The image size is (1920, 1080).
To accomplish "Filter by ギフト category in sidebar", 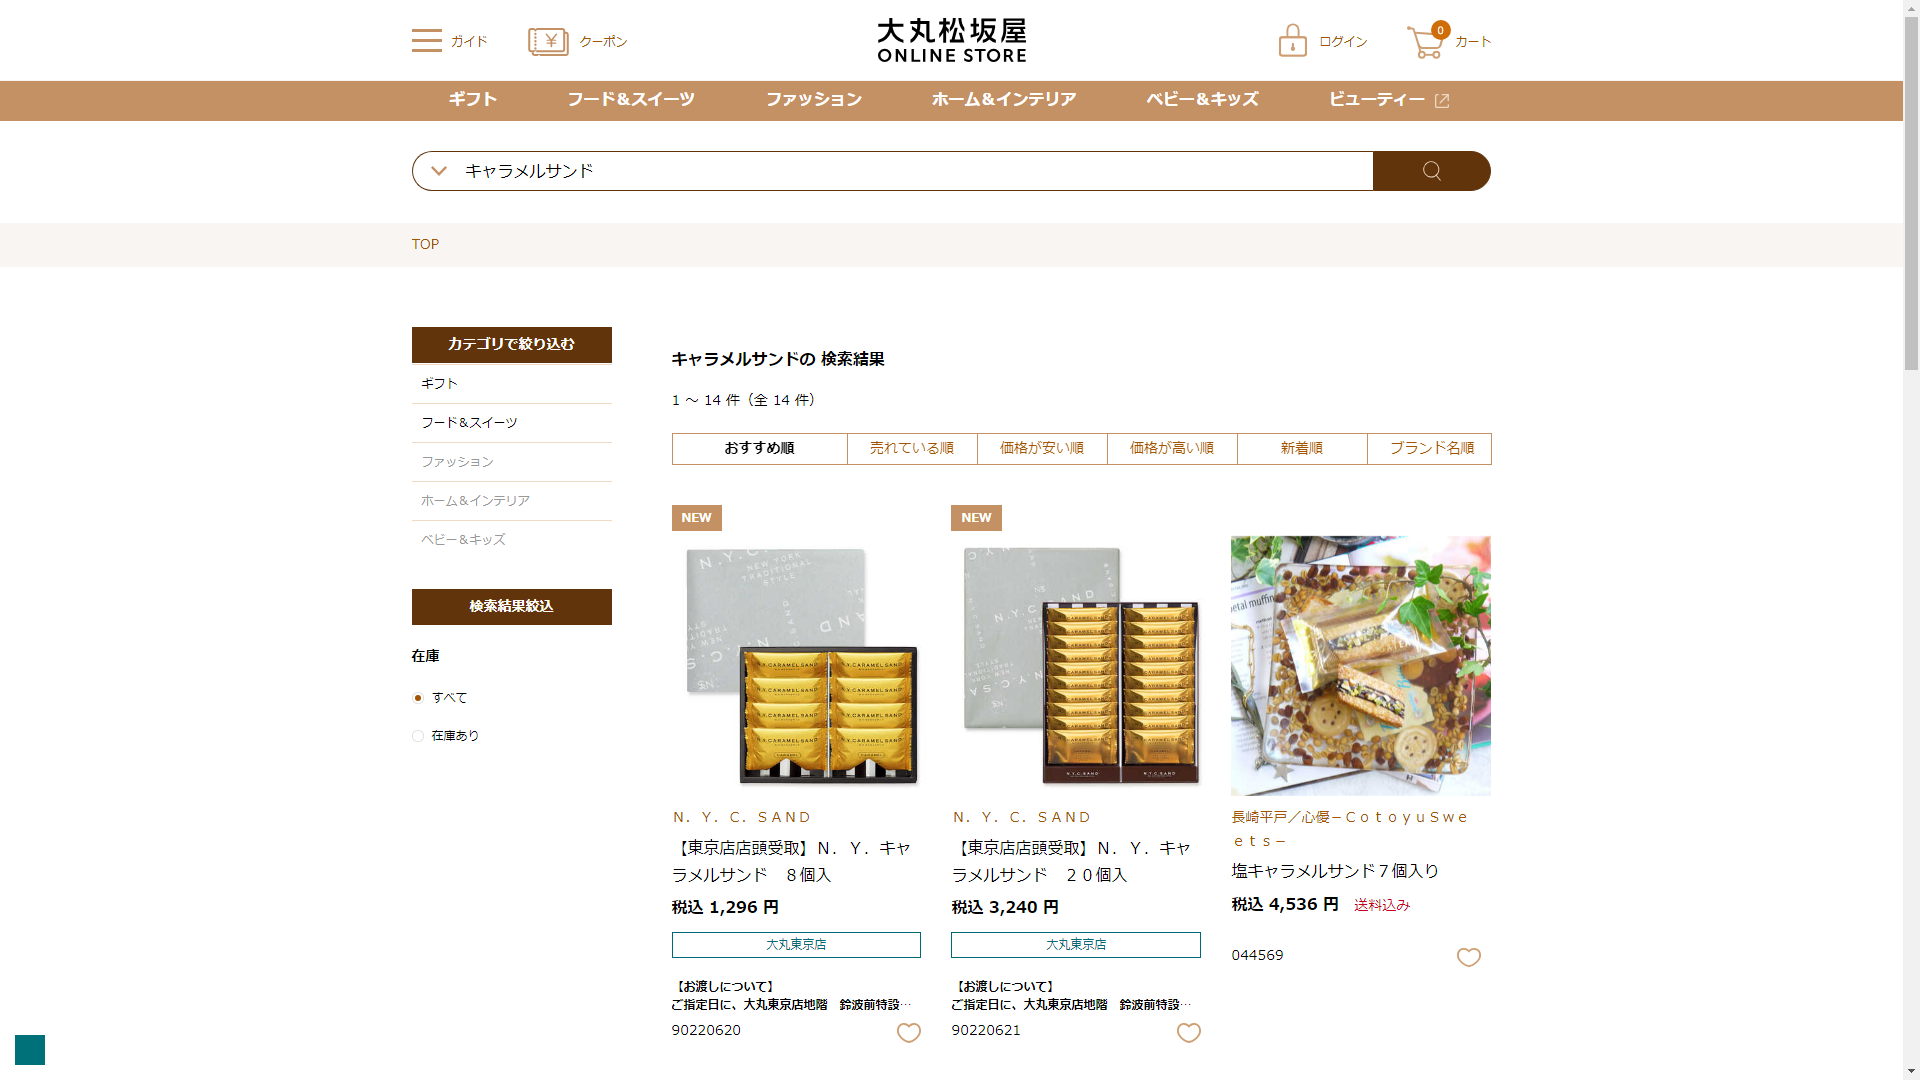I will pos(440,384).
